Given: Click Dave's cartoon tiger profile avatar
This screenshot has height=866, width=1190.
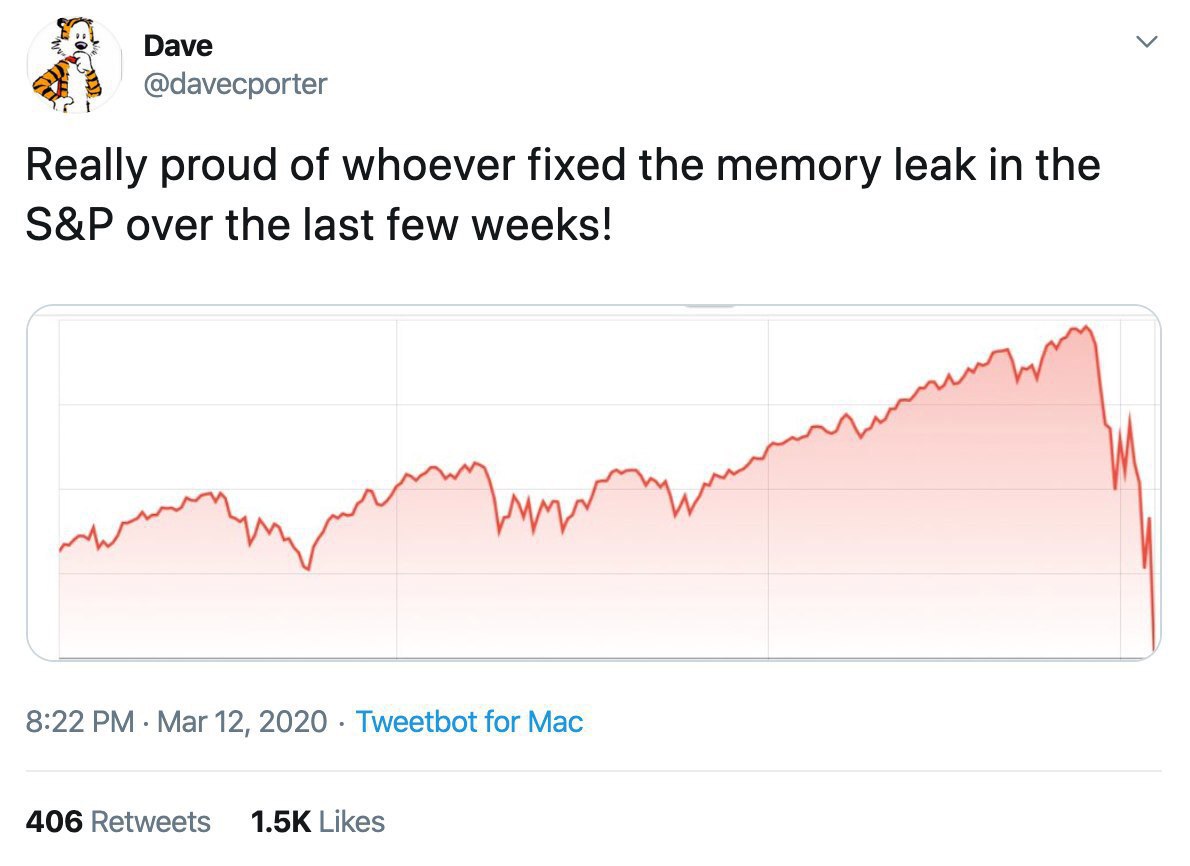Looking at the screenshot, I should [67, 65].
